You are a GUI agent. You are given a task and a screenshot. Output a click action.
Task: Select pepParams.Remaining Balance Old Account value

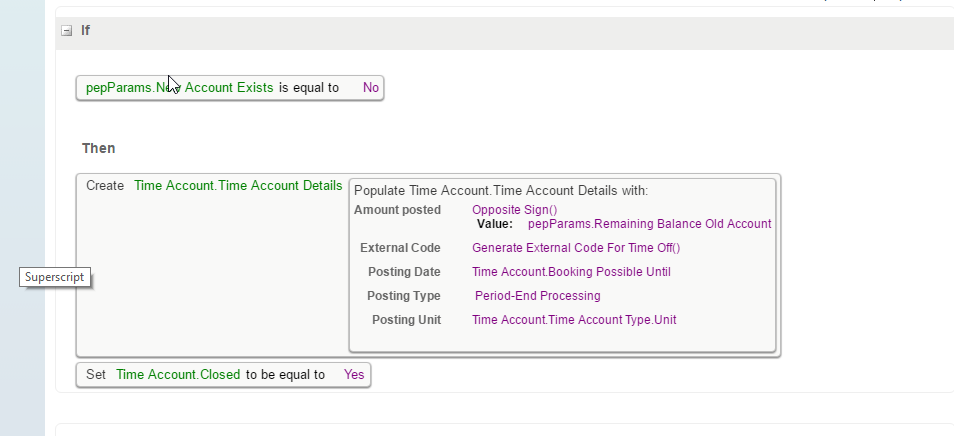pos(649,224)
